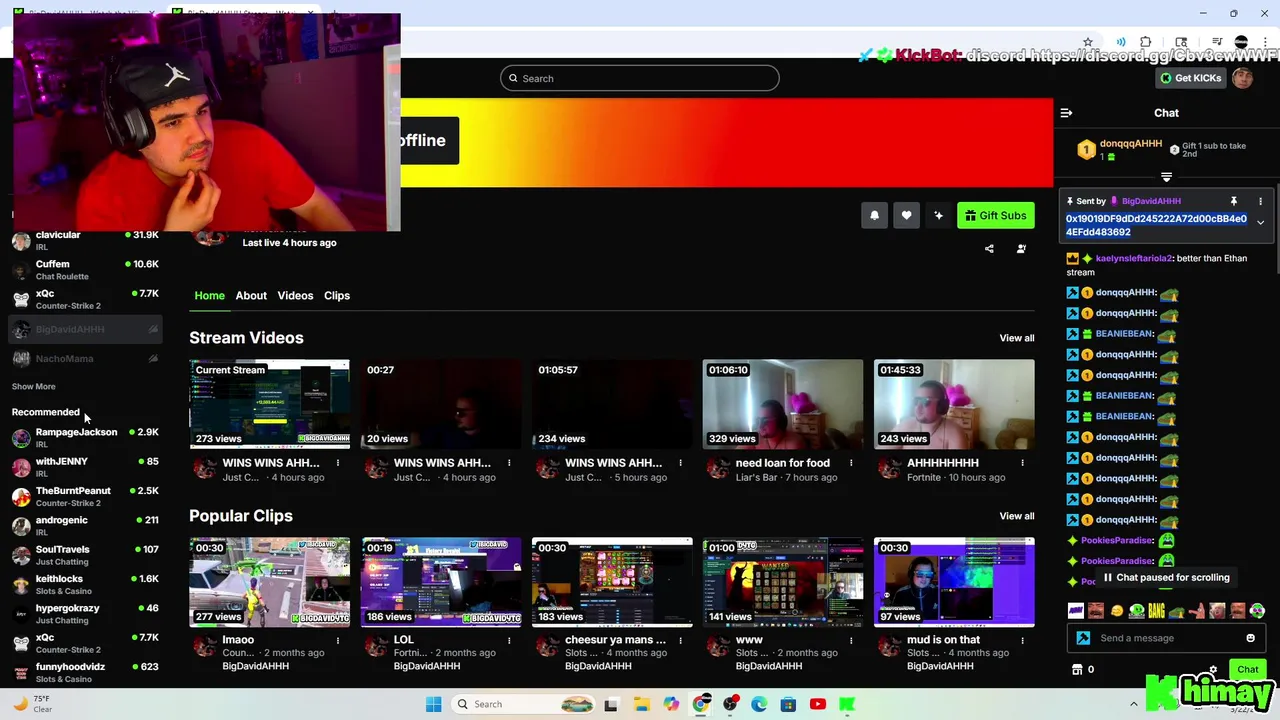Open Microsoft Edge from taskbar
The height and width of the screenshot is (720, 1280).
click(x=759, y=704)
